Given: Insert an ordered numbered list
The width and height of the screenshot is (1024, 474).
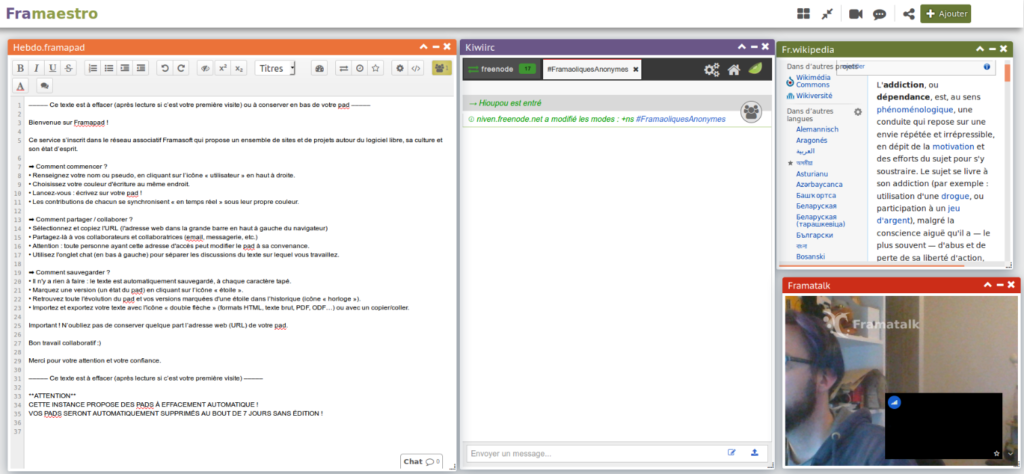Looking at the screenshot, I should click(x=93, y=68).
